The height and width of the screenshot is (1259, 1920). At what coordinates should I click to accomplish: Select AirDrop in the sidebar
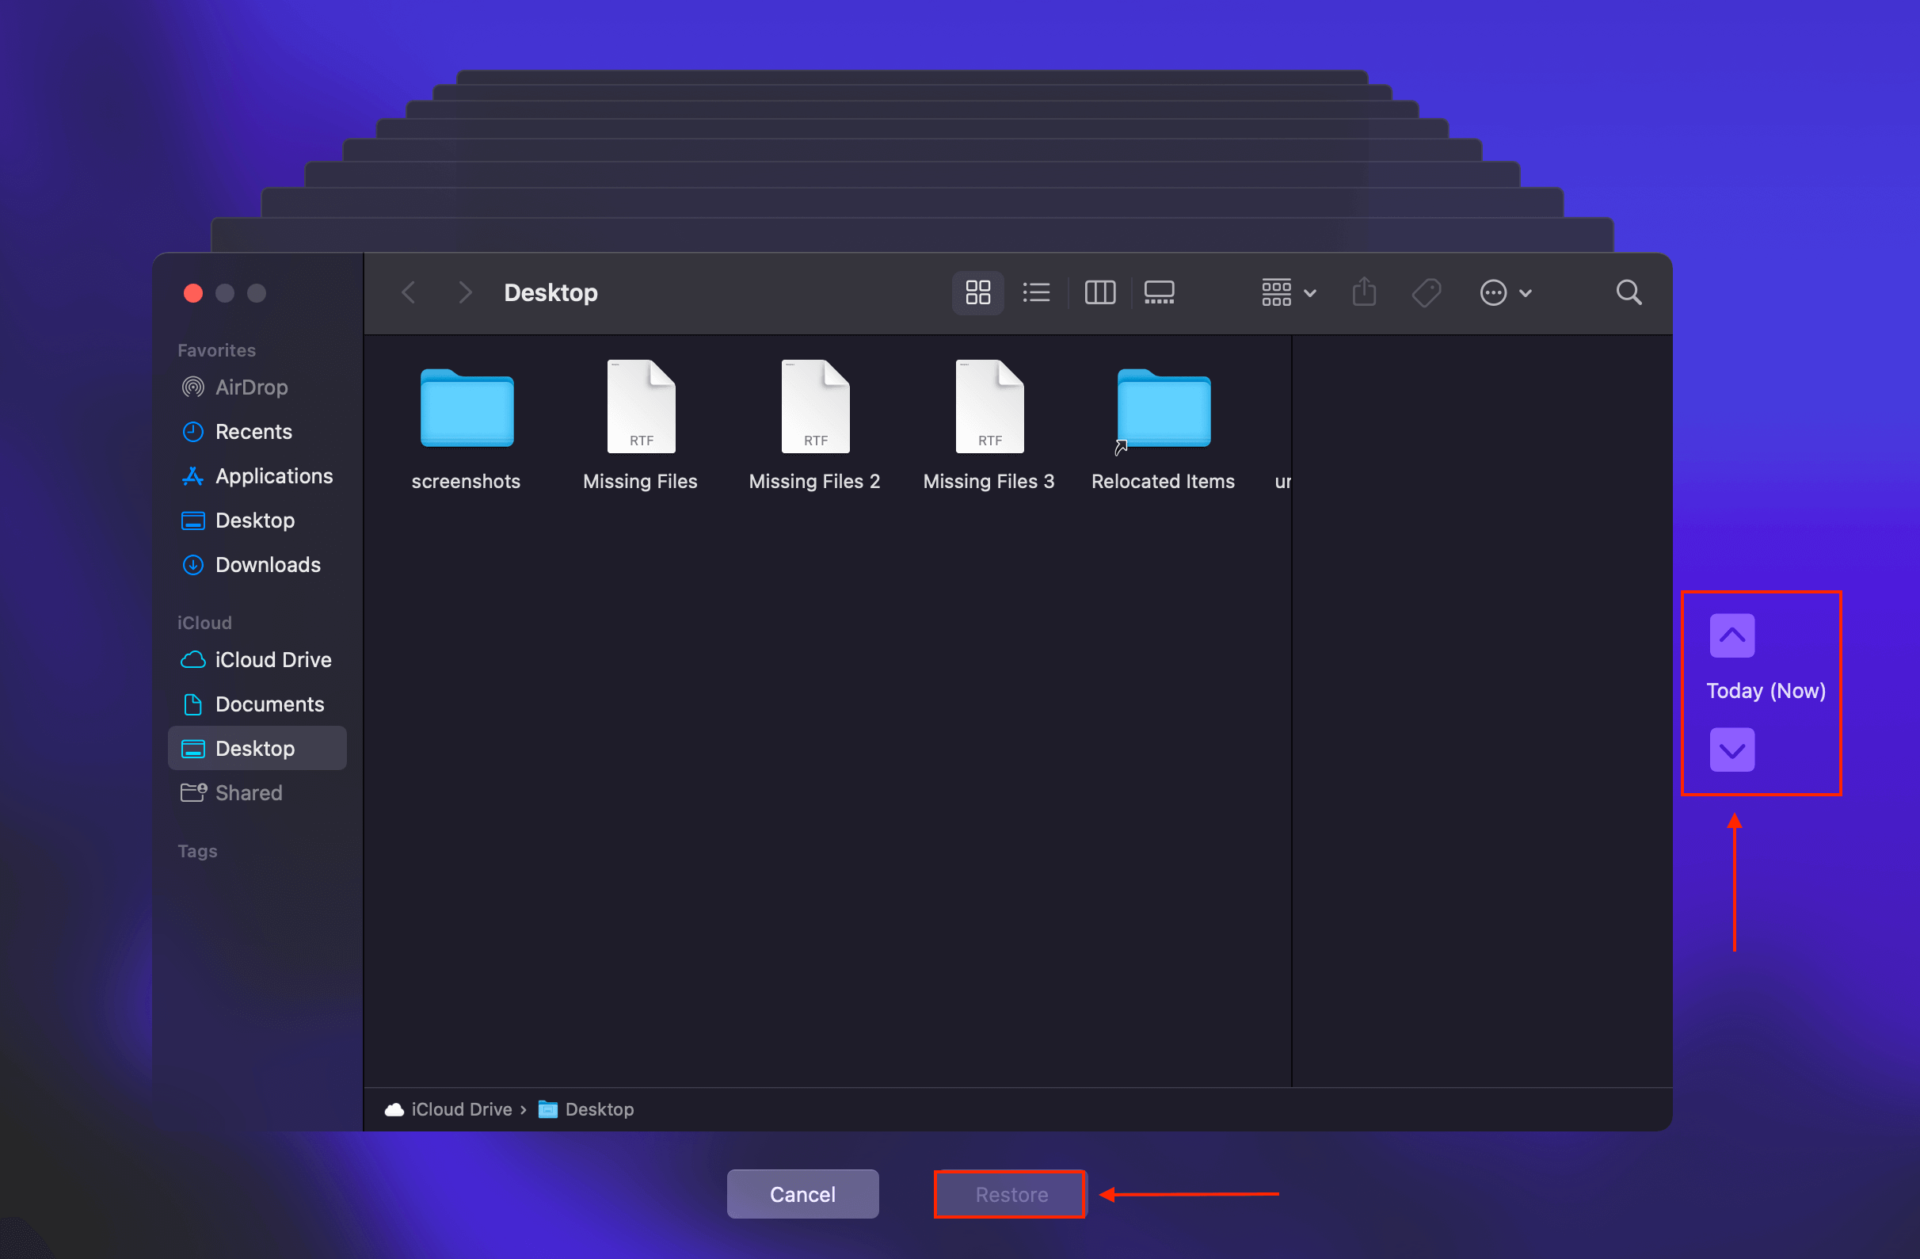[250, 387]
